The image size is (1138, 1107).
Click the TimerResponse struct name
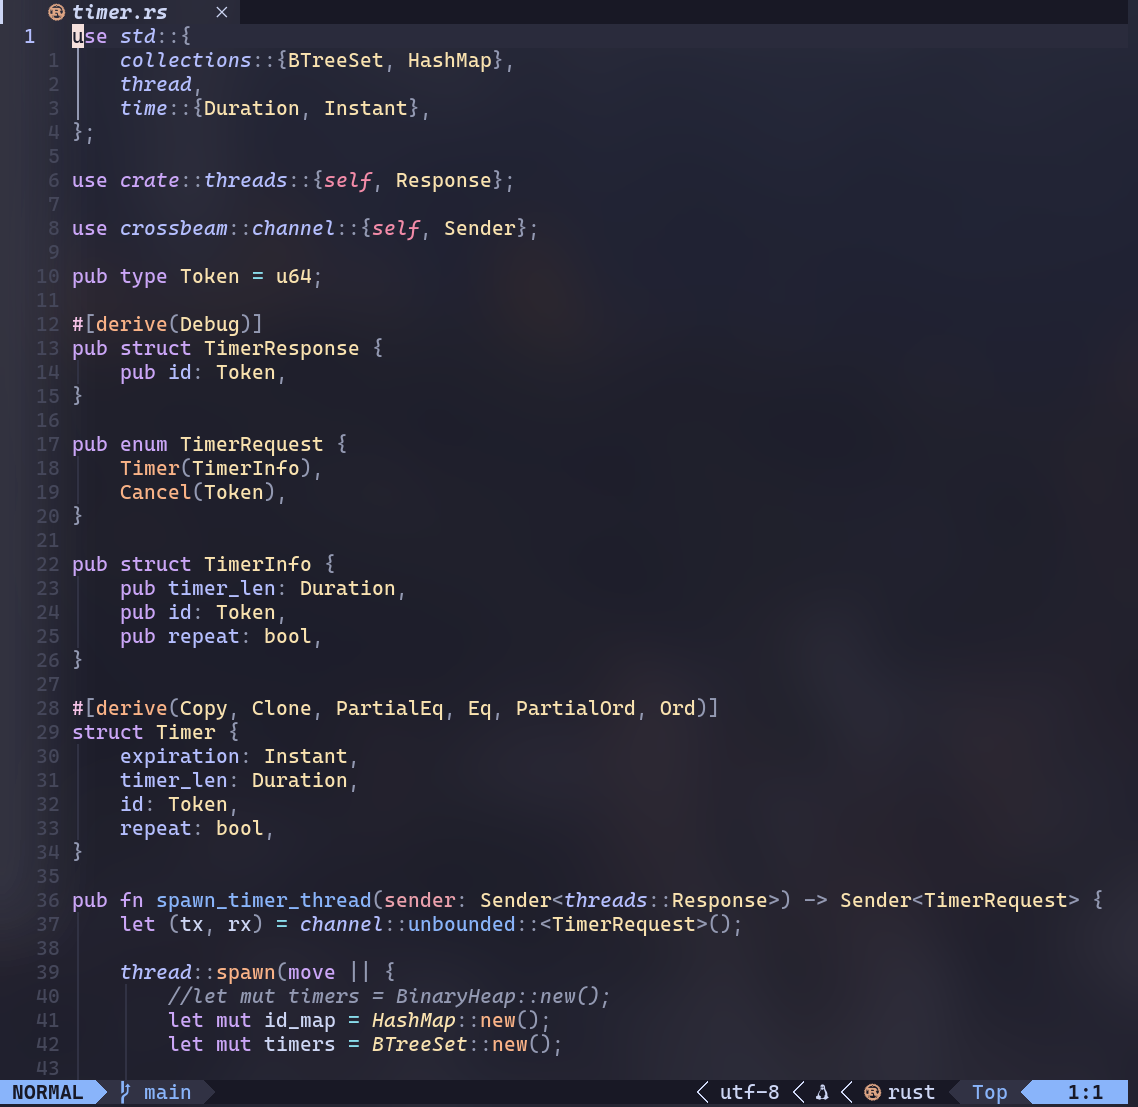coord(281,348)
